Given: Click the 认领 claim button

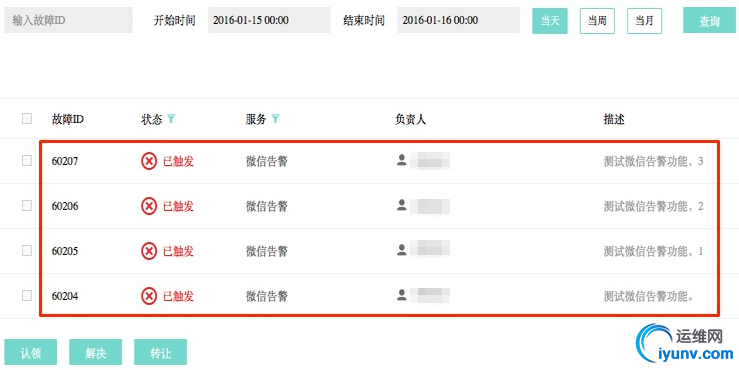Looking at the screenshot, I should tap(31, 352).
